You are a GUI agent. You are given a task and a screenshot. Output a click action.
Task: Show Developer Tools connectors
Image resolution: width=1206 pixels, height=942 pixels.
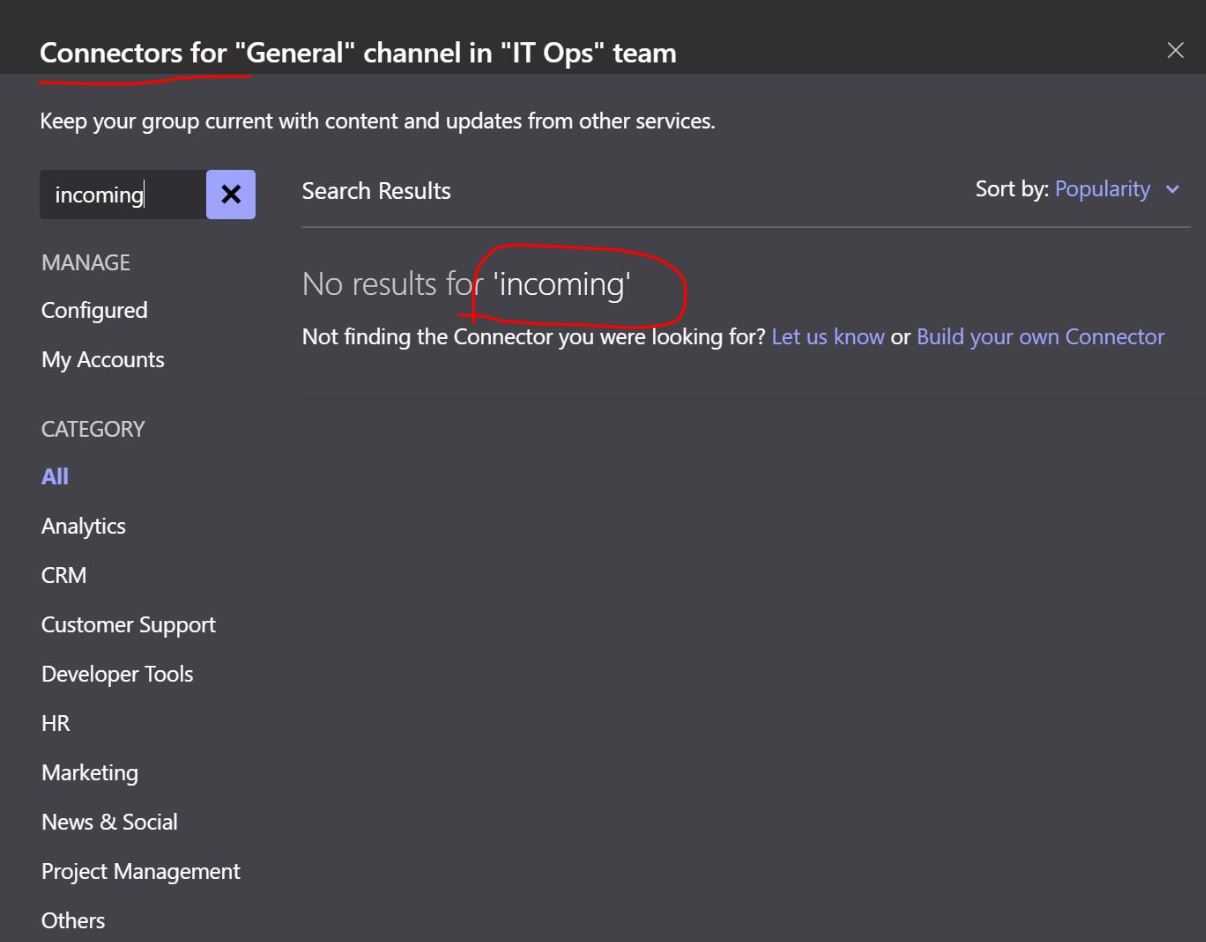(118, 673)
